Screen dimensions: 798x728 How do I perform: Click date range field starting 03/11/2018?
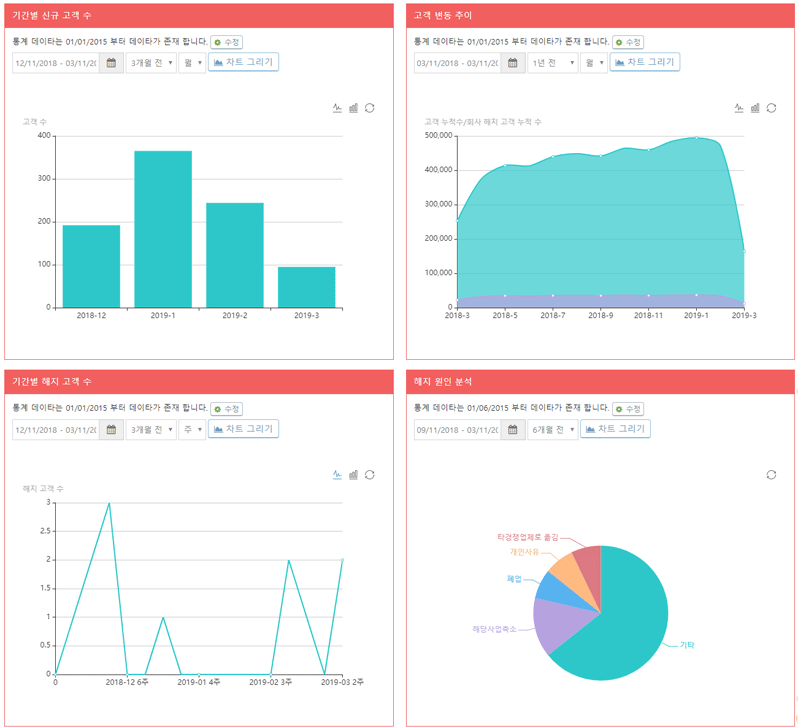click(457, 63)
